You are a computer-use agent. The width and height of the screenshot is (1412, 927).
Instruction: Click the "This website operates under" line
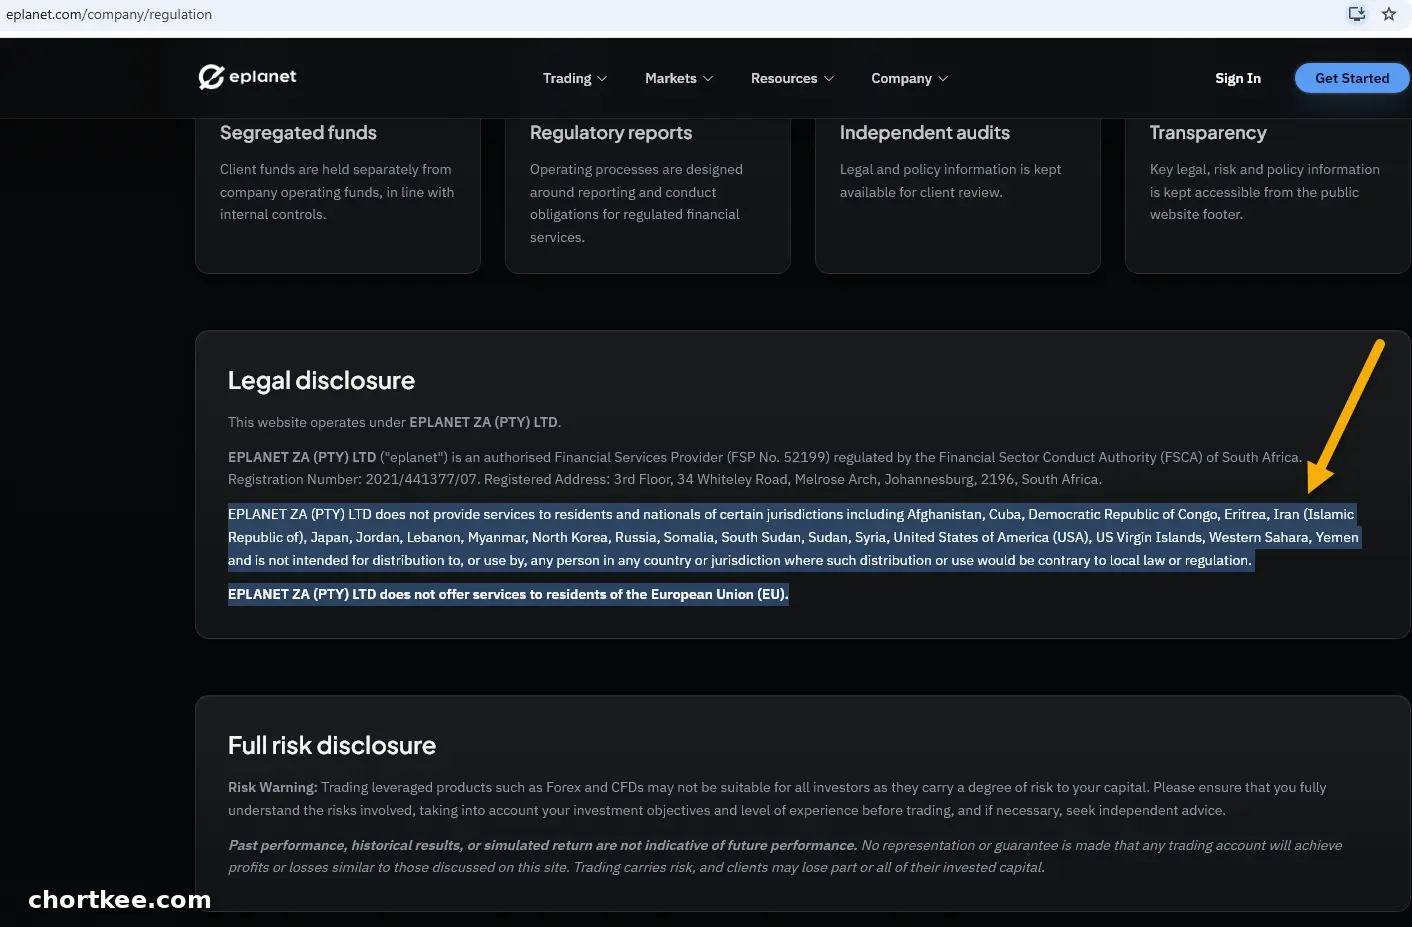(395, 422)
